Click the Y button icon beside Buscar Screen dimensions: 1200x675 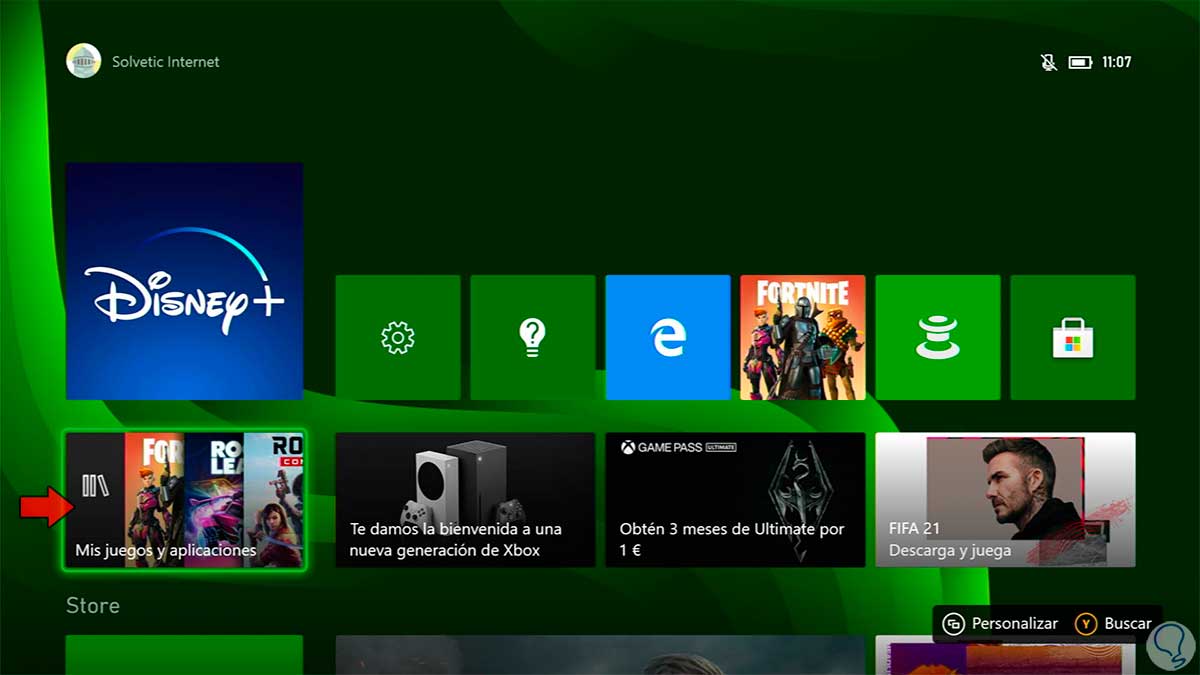pyautogui.click(x=1086, y=624)
